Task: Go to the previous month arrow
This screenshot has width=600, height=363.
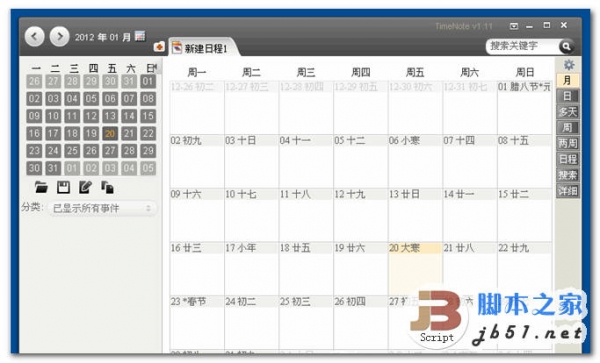Action: (34, 37)
